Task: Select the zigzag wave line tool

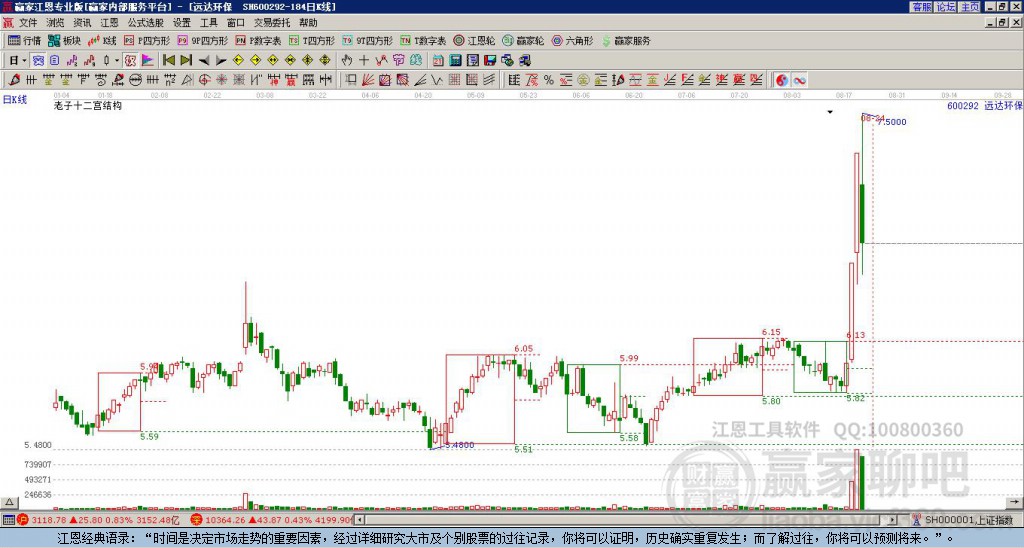Action: point(437,80)
